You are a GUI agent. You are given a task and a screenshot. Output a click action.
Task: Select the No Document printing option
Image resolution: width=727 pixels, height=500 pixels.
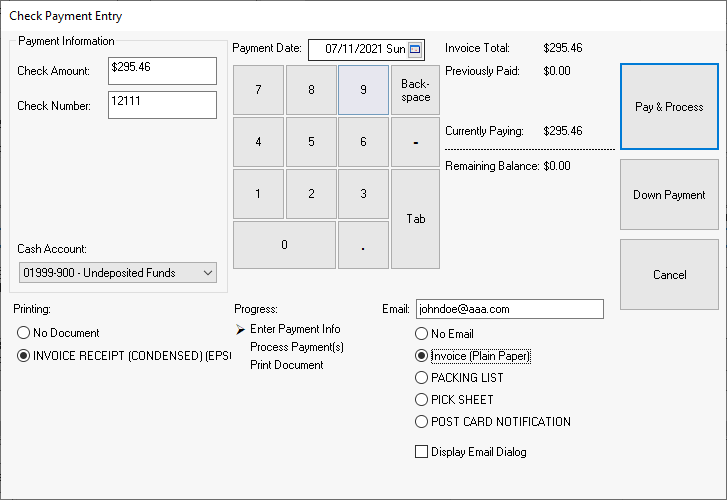[x=24, y=333]
